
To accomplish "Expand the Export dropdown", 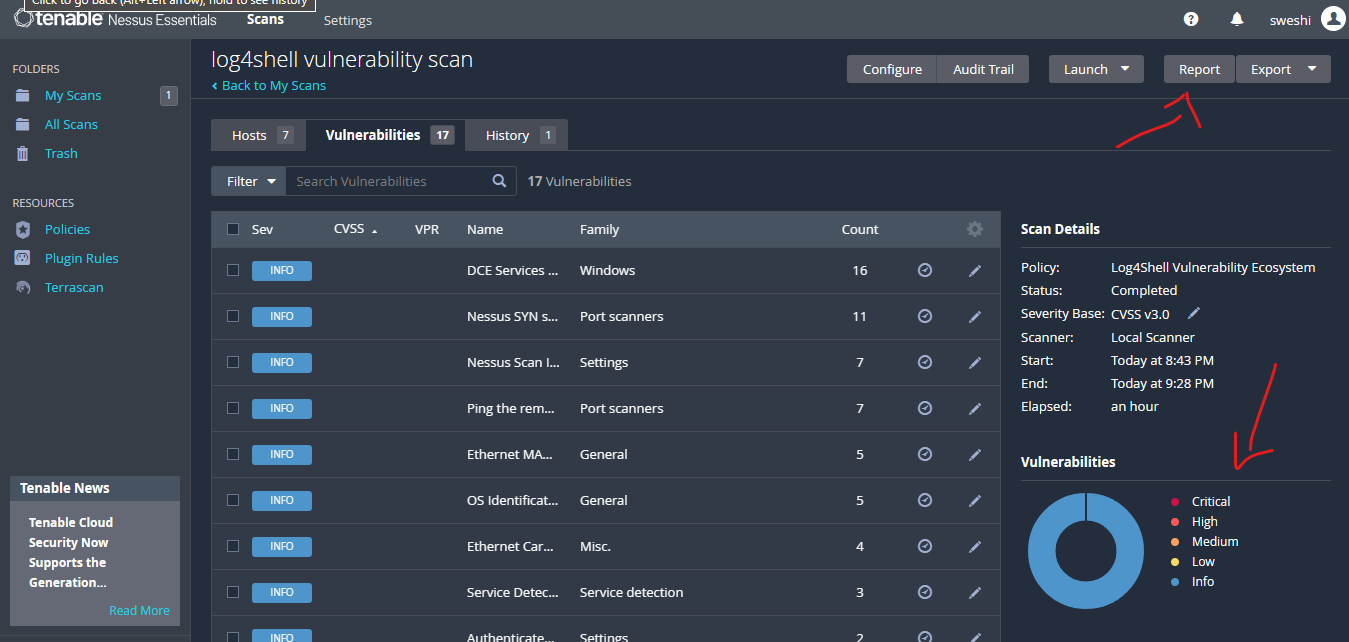I will 1283,69.
